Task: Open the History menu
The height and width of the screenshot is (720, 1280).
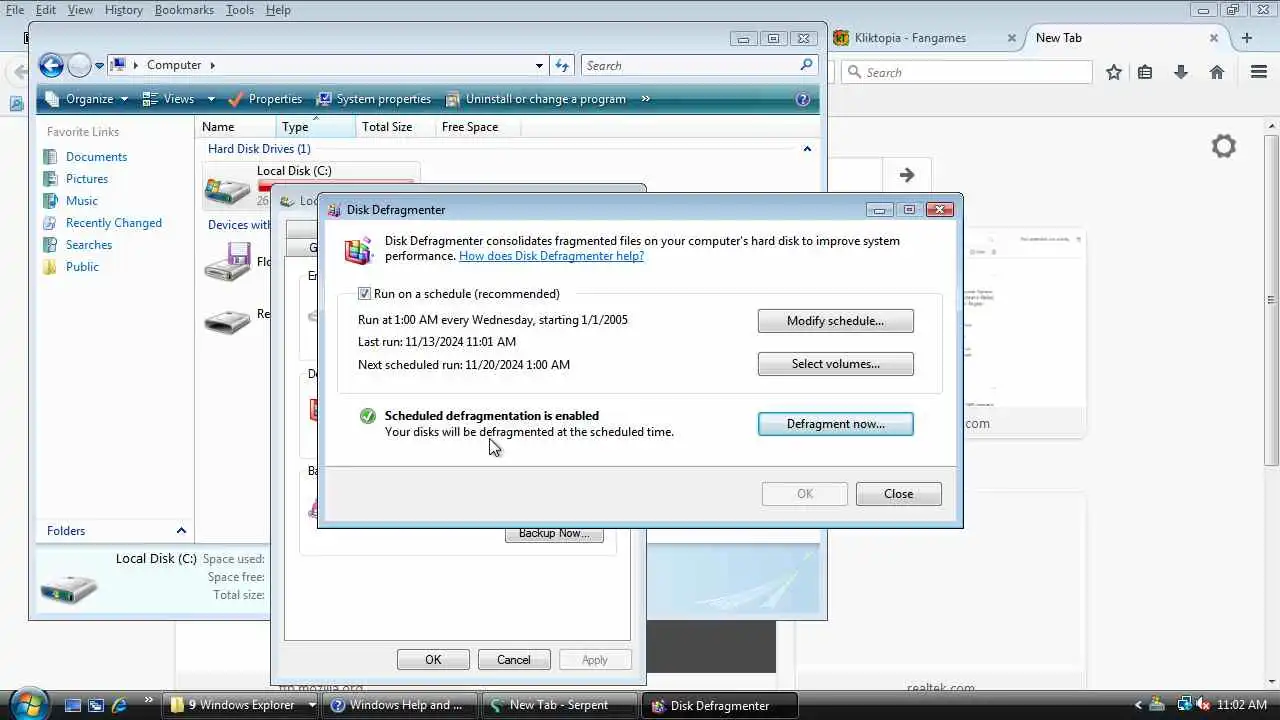Action: coord(124,9)
